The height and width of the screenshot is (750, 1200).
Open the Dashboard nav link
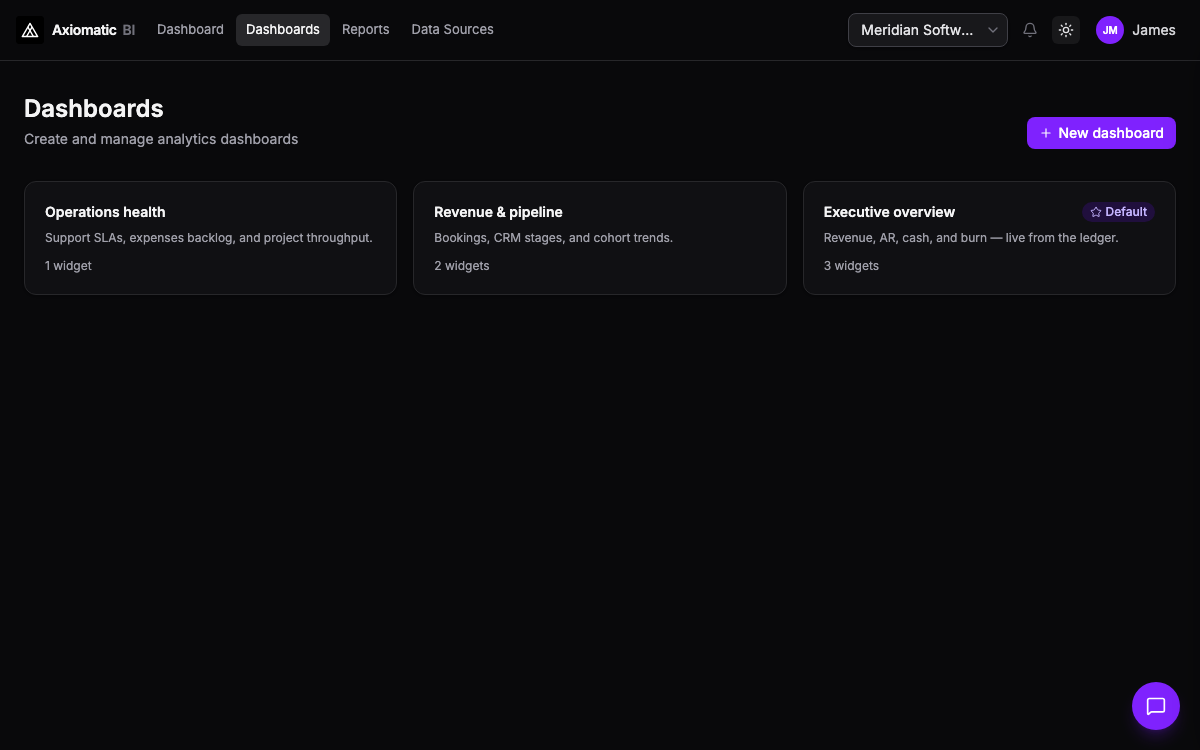click(190, 29)
